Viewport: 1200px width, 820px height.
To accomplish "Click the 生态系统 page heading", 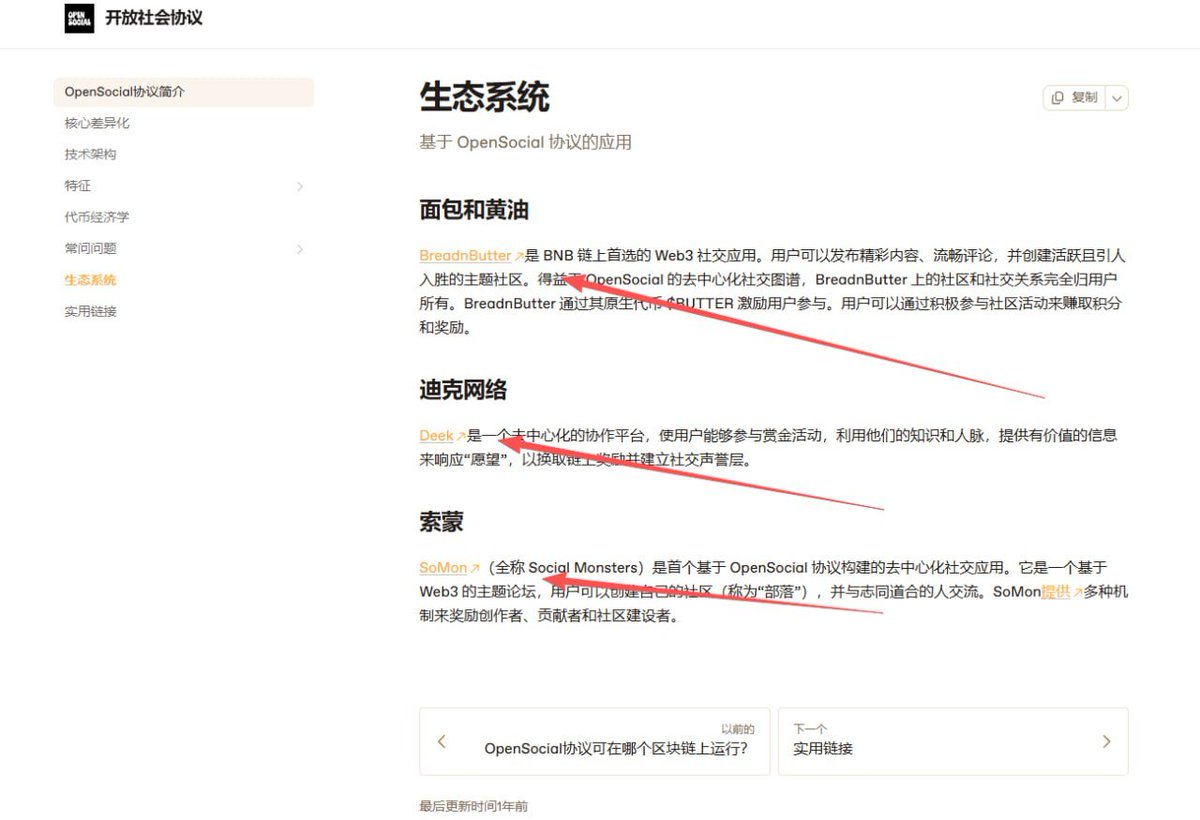I will click(x=484, y=98).
